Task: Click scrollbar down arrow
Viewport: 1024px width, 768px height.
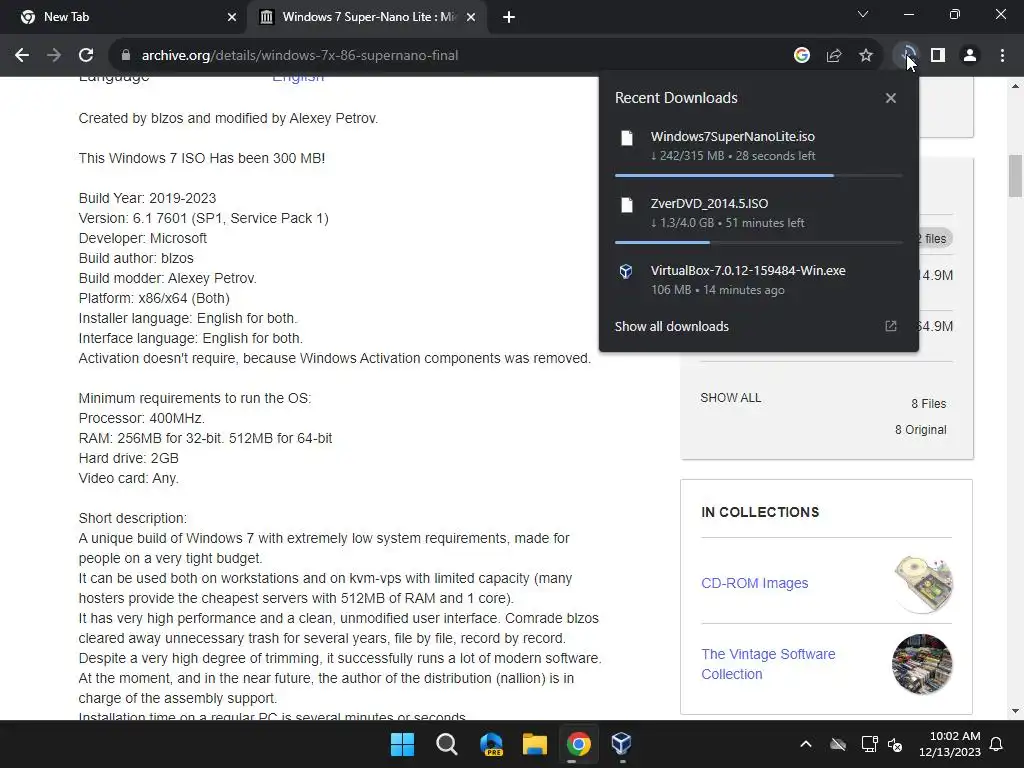Action: tap(1015, 711)
